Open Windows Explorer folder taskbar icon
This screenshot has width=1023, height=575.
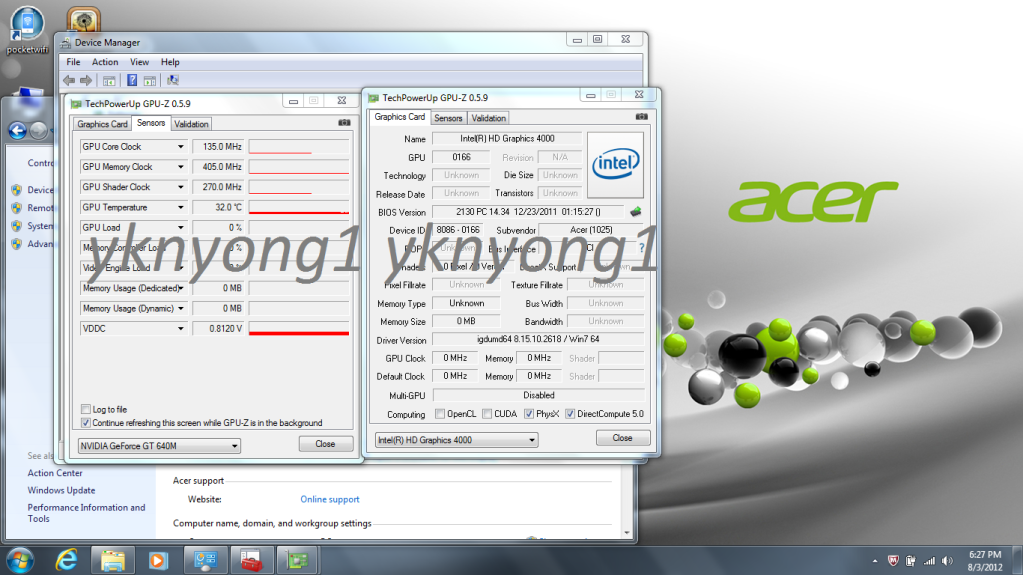click(x=112, y=560)
